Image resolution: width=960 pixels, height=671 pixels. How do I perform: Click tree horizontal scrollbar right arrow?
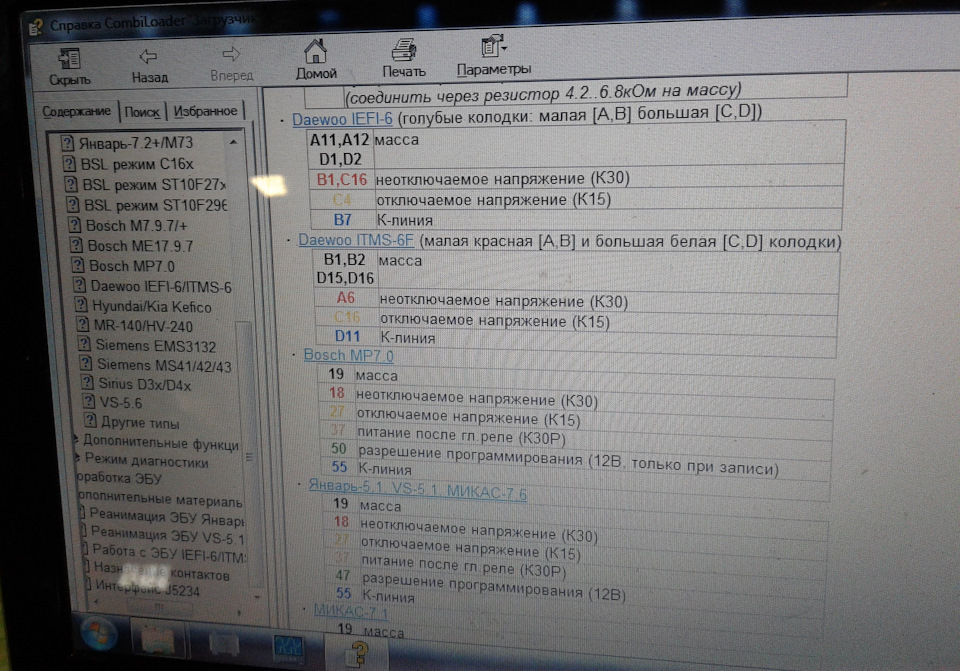pyautogui.click(x=238, y=612)
